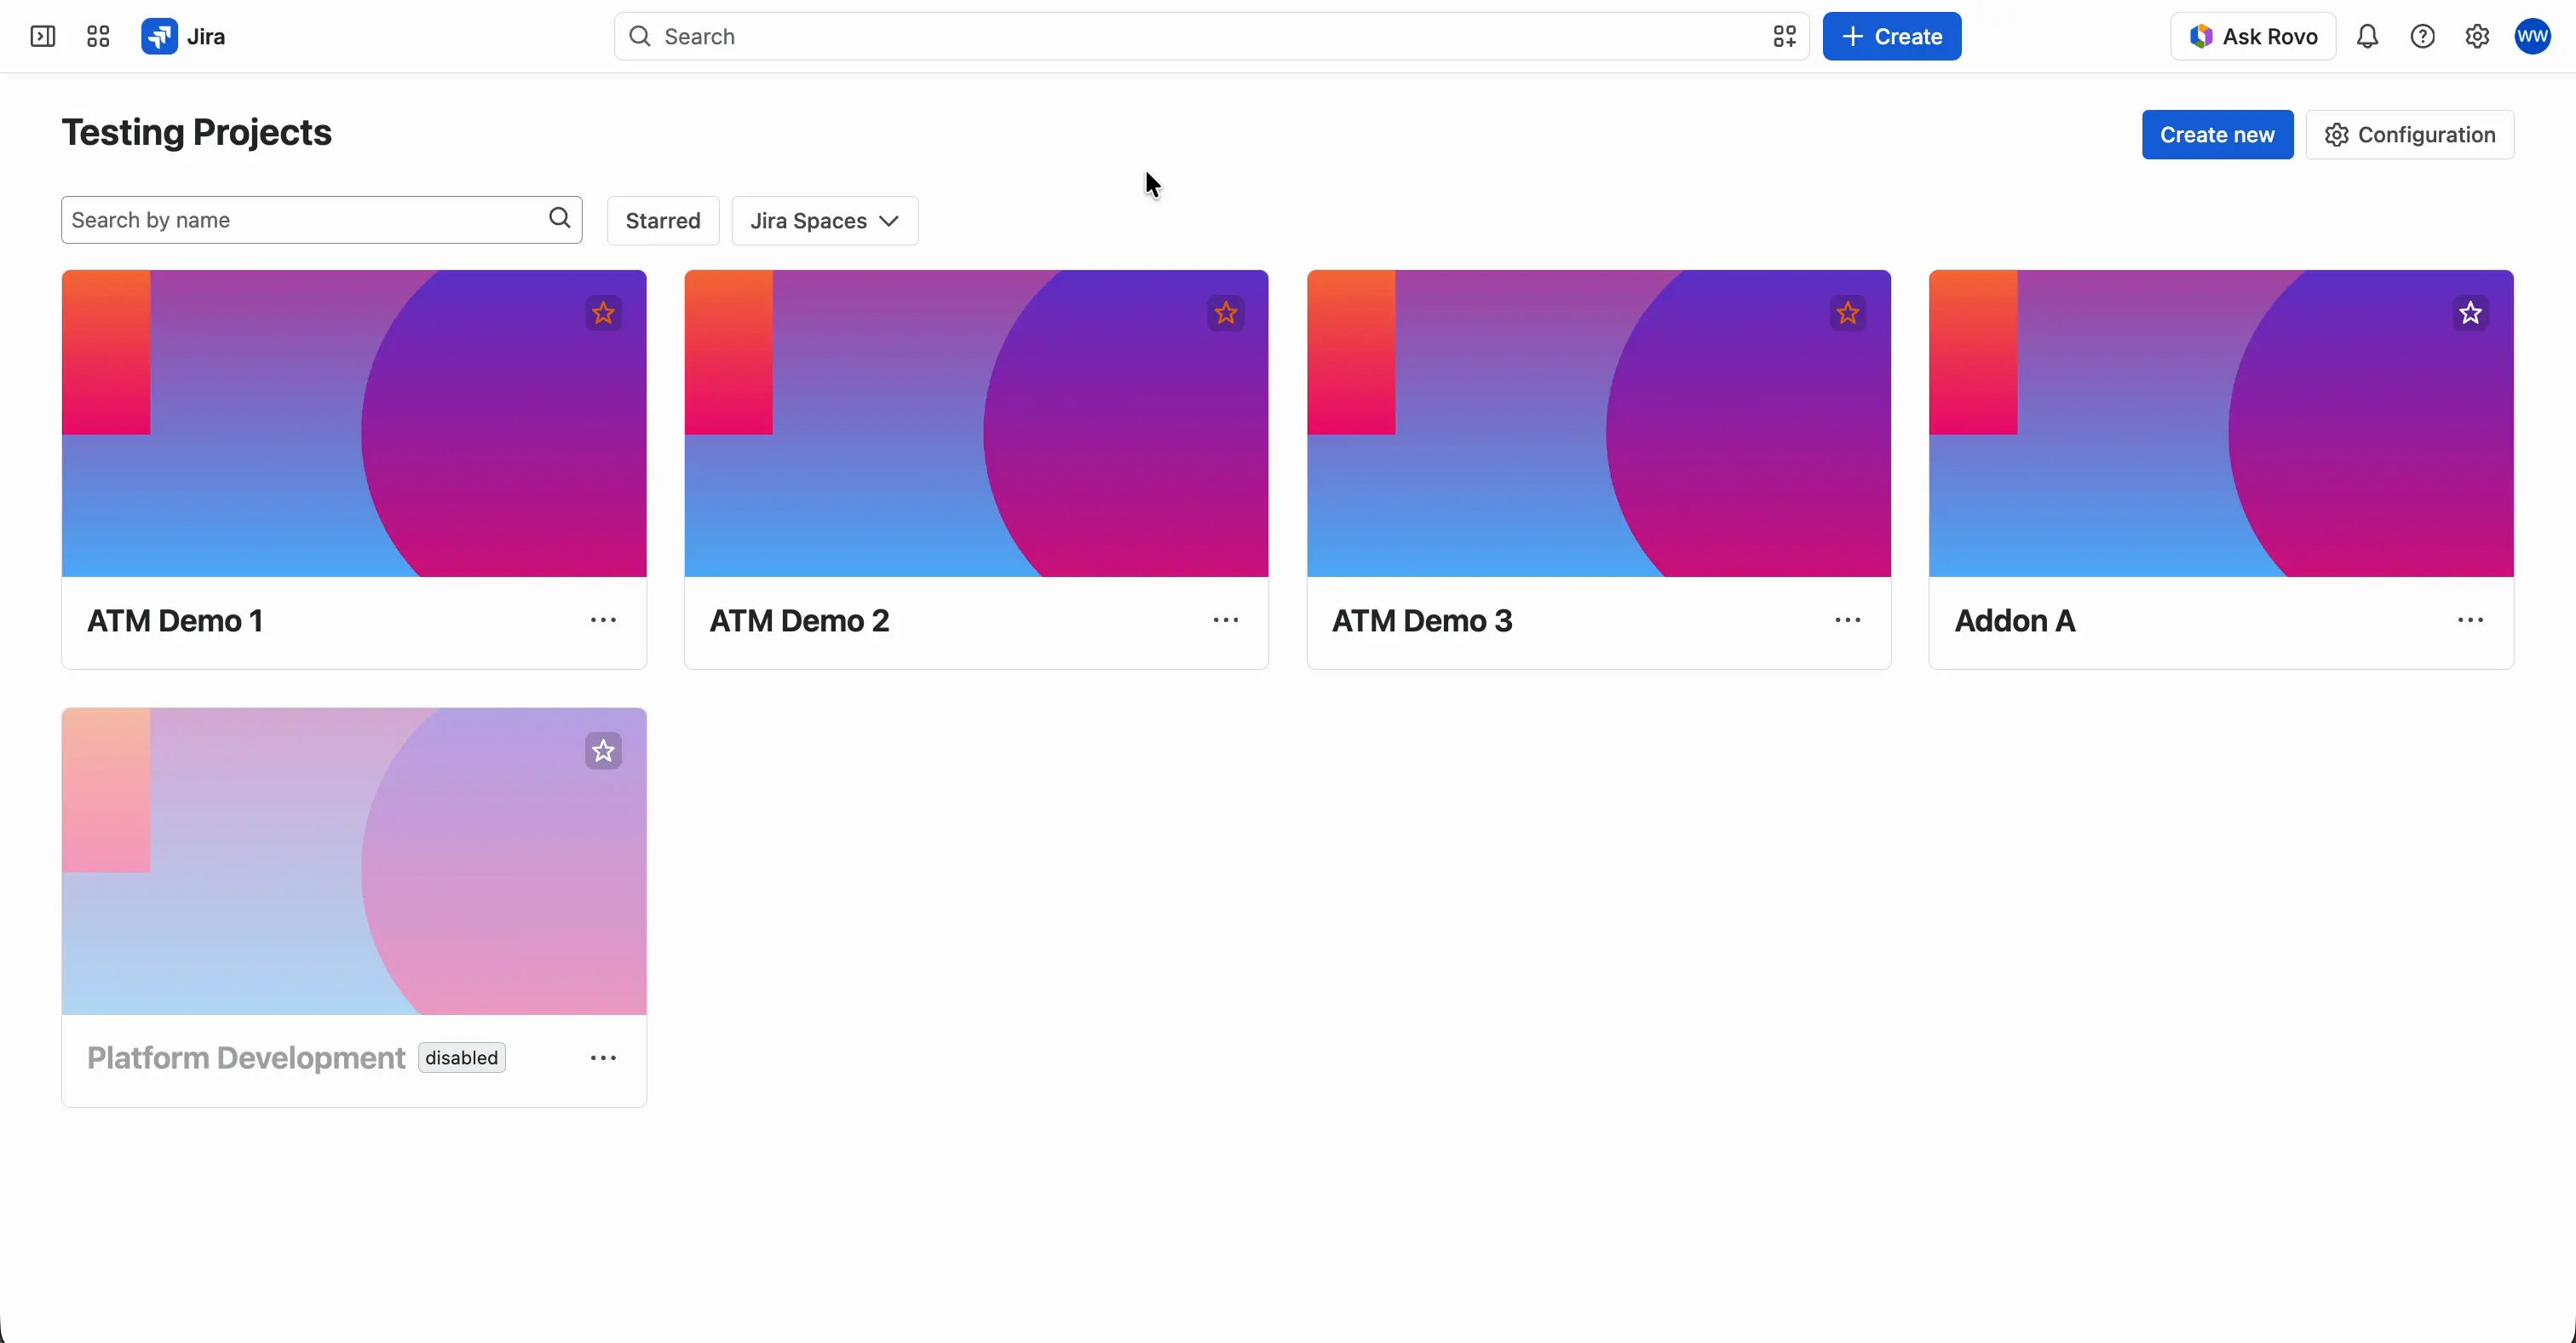Click the blue Create button
This screenshot has width=2576, height=1343.
point(1892,37)
